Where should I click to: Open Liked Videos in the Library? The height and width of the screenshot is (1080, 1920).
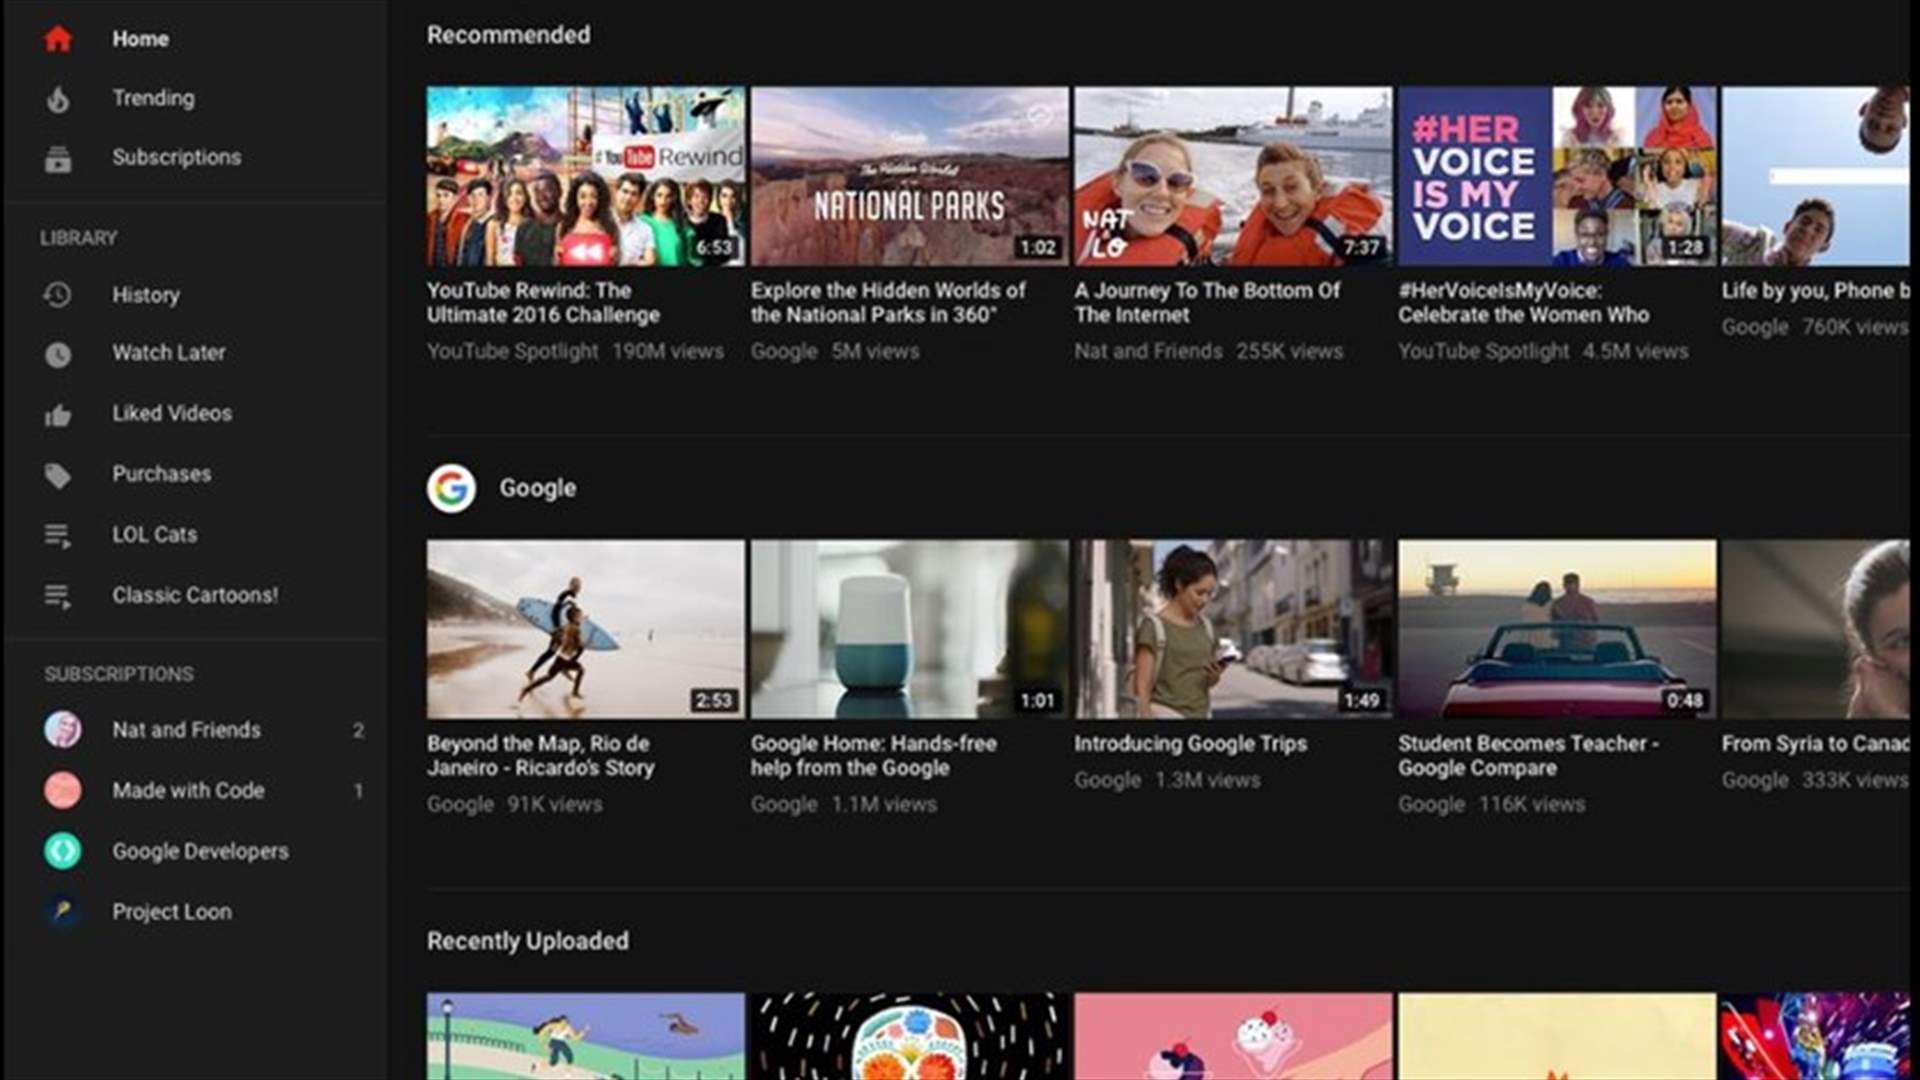click(x=171, y=413)
